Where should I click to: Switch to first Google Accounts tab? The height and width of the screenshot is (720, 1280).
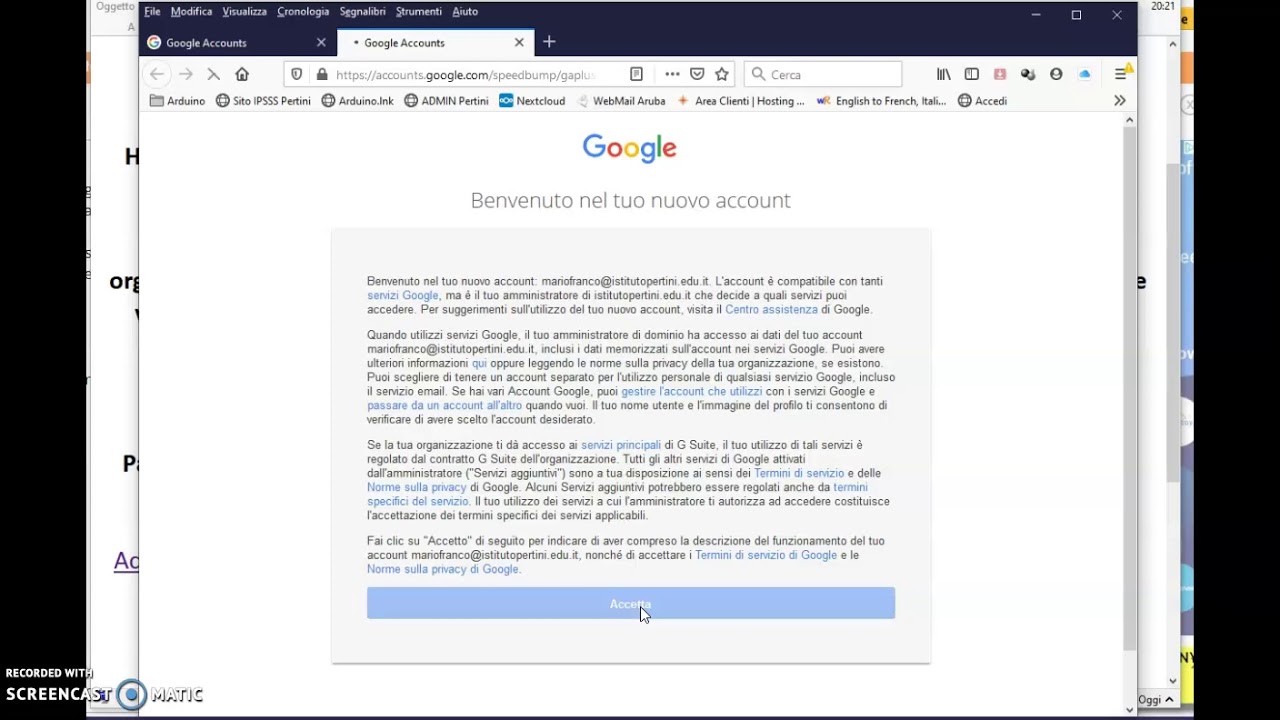pyautogui.click(x=237, y=43)
